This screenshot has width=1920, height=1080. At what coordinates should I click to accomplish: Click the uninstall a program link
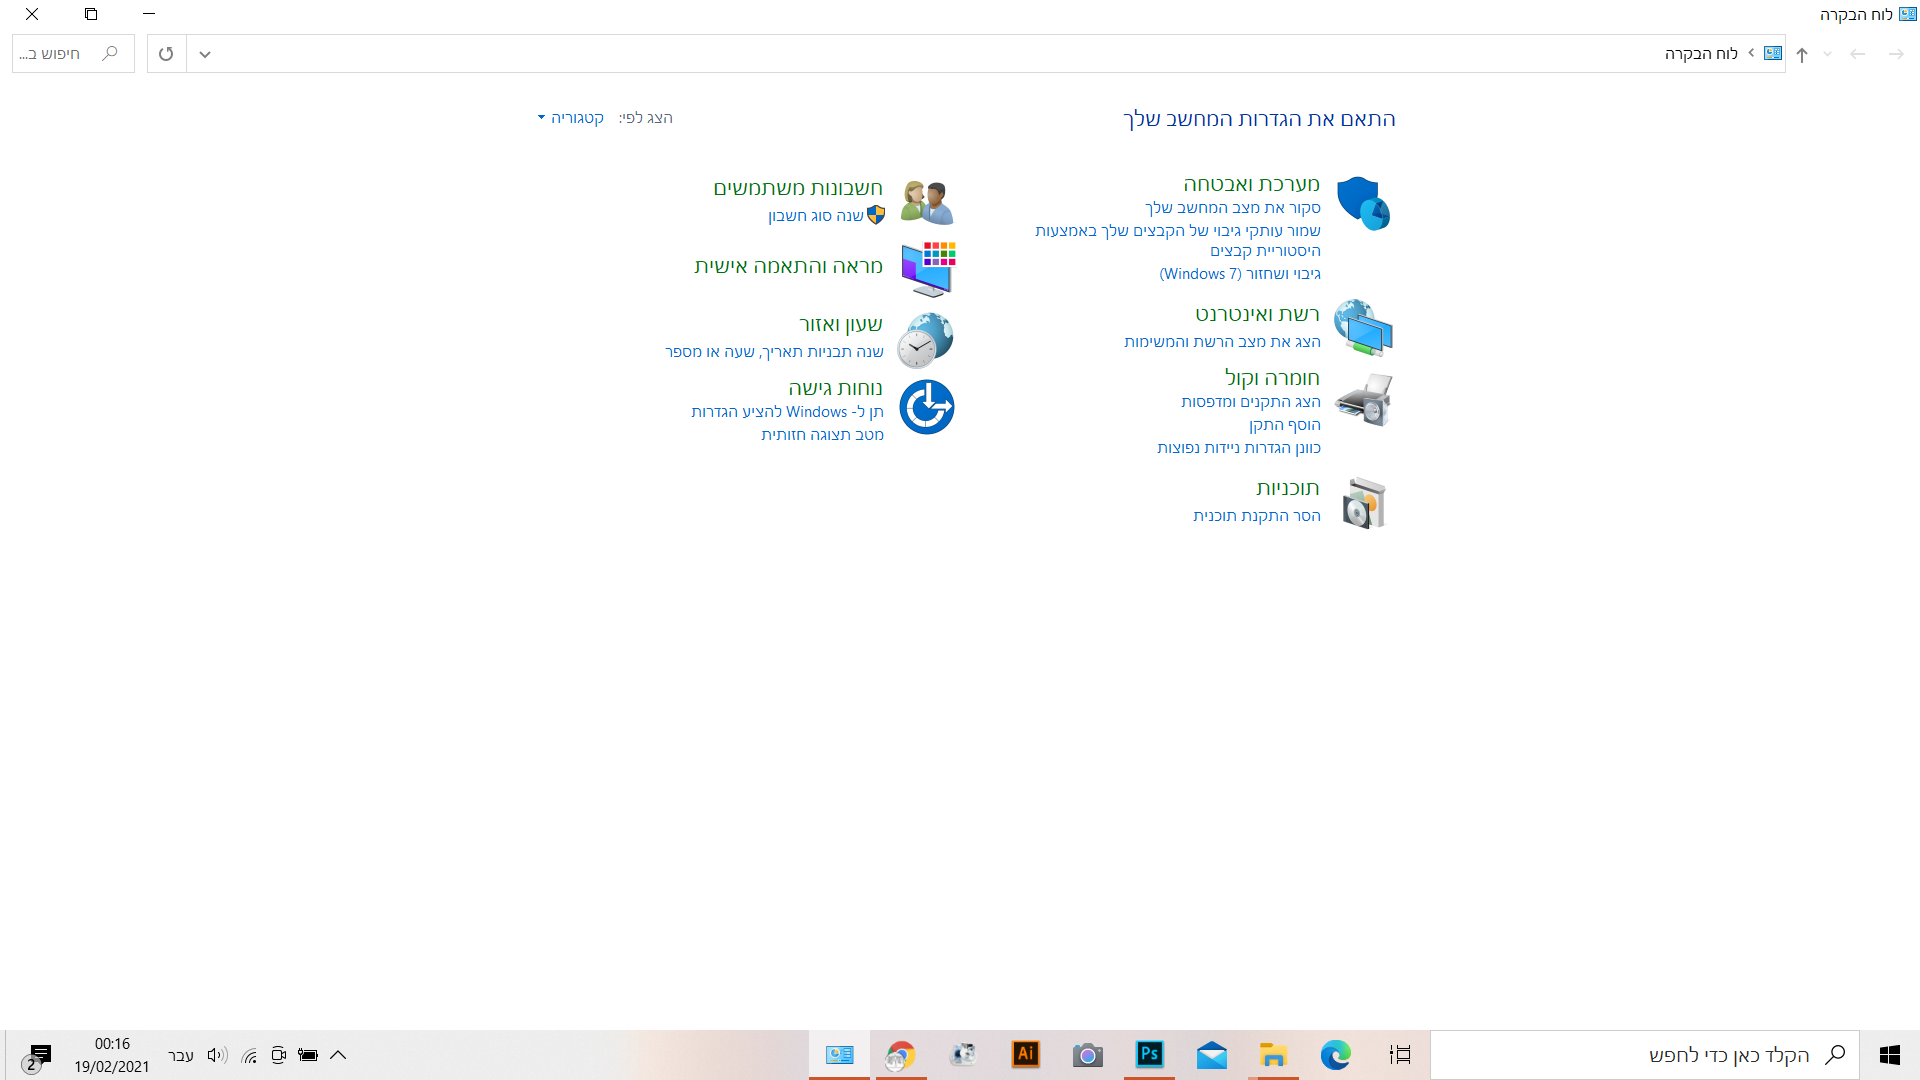pyautogui.click(x=1256, y=516)
